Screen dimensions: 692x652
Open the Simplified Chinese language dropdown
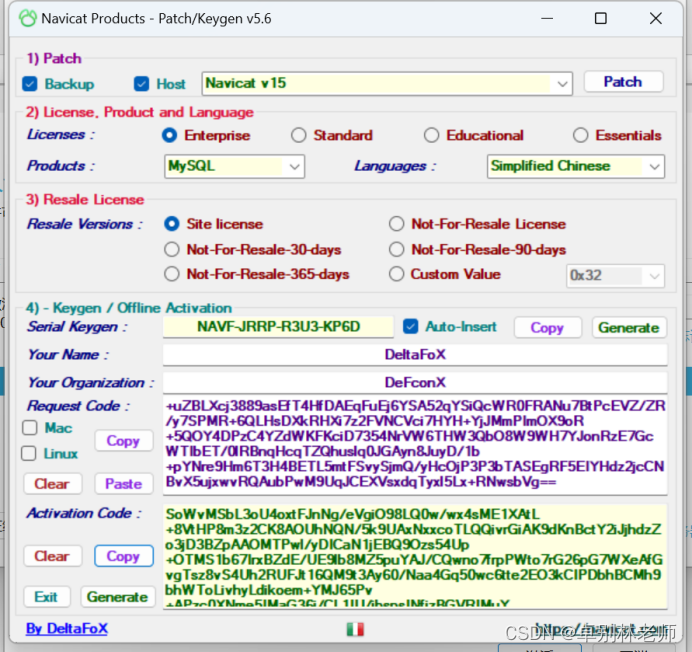576,166
